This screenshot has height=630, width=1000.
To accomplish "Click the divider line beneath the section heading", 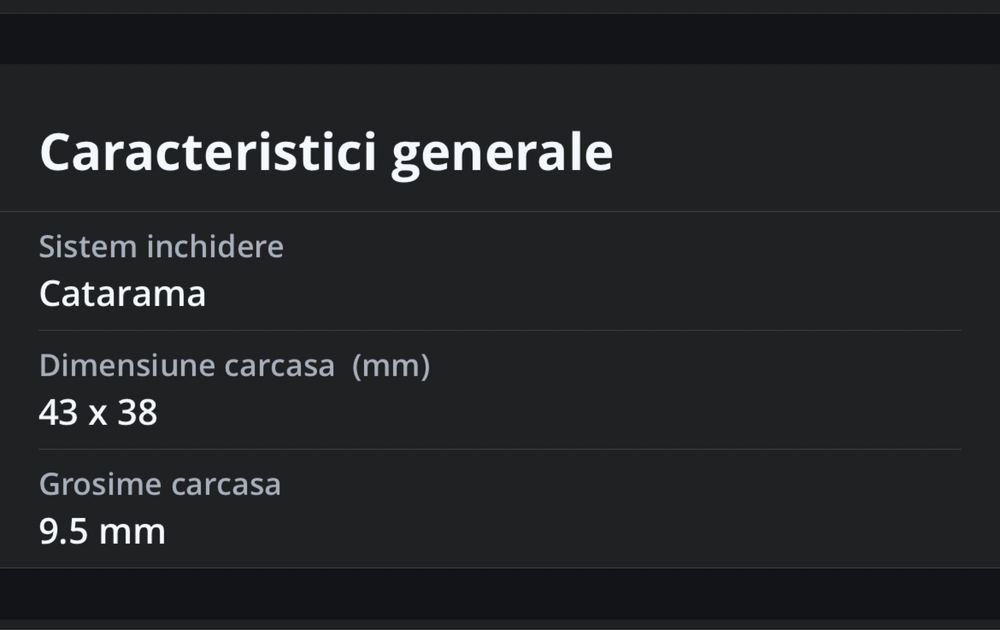I will [500, 211].
